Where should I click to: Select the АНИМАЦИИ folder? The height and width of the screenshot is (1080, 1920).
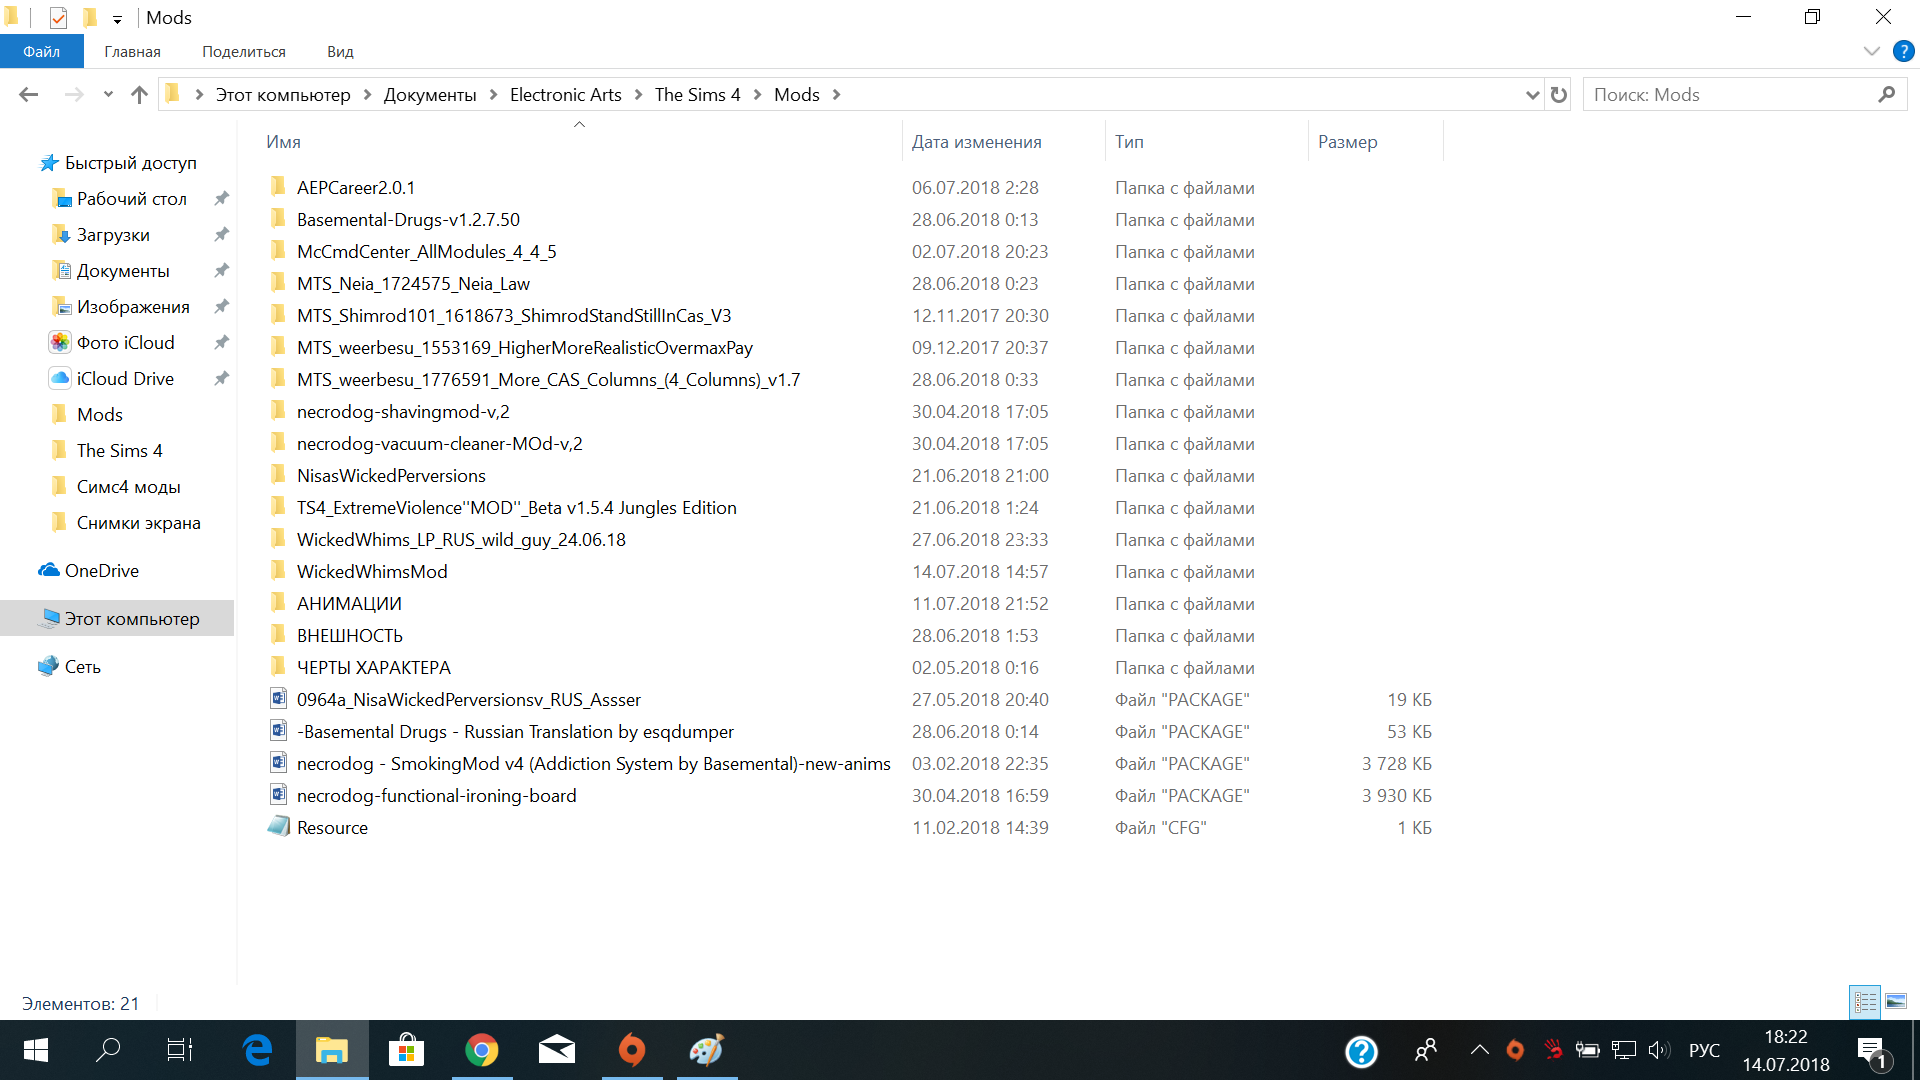coord(349,604)
